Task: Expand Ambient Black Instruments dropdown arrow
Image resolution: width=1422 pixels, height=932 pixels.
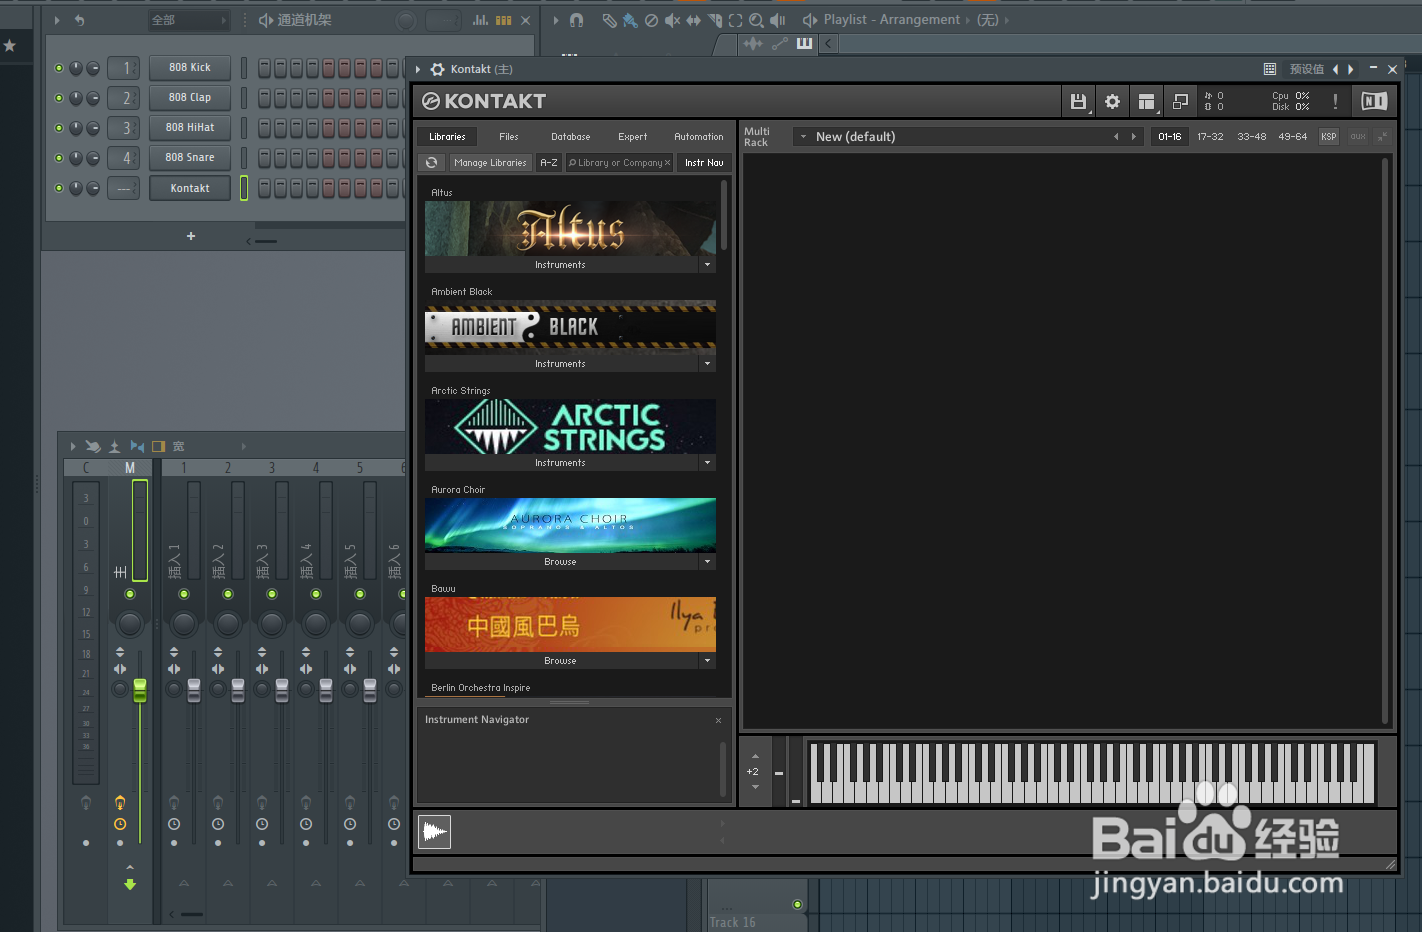Action: [x=707, y=364]
